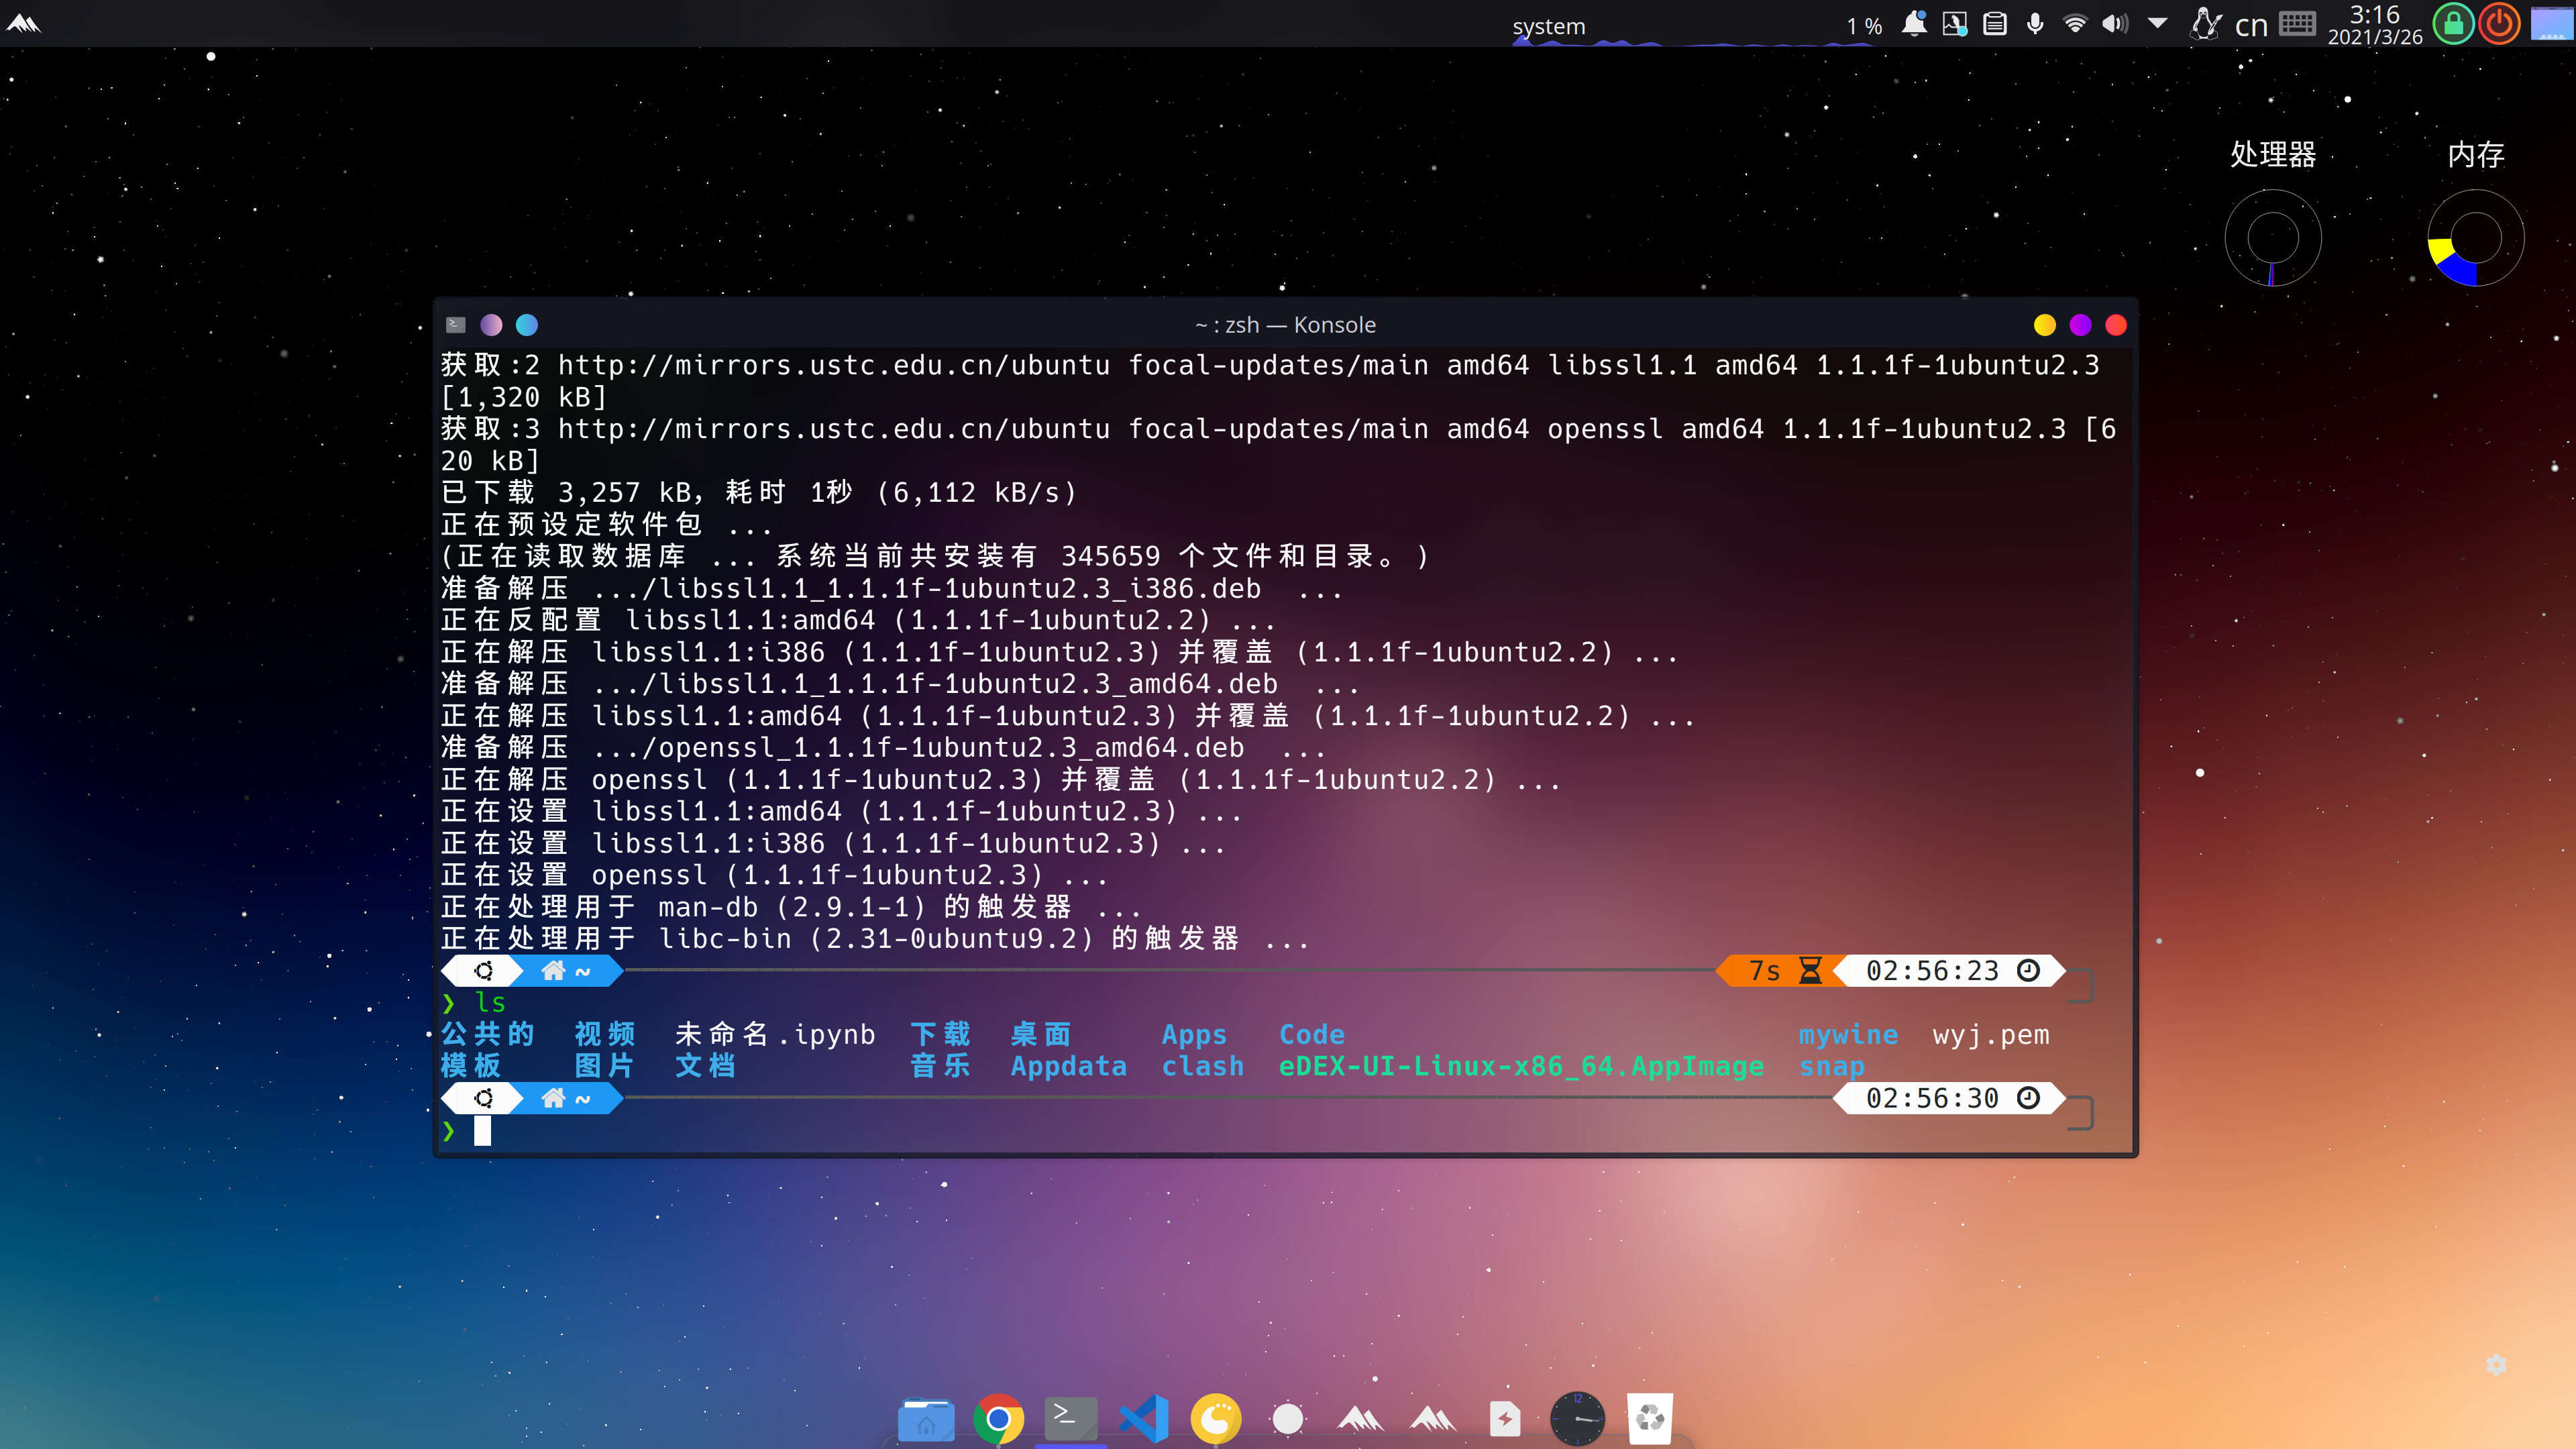
Task: Open the recycle bin trash in the dock
Action: 1650,1418
